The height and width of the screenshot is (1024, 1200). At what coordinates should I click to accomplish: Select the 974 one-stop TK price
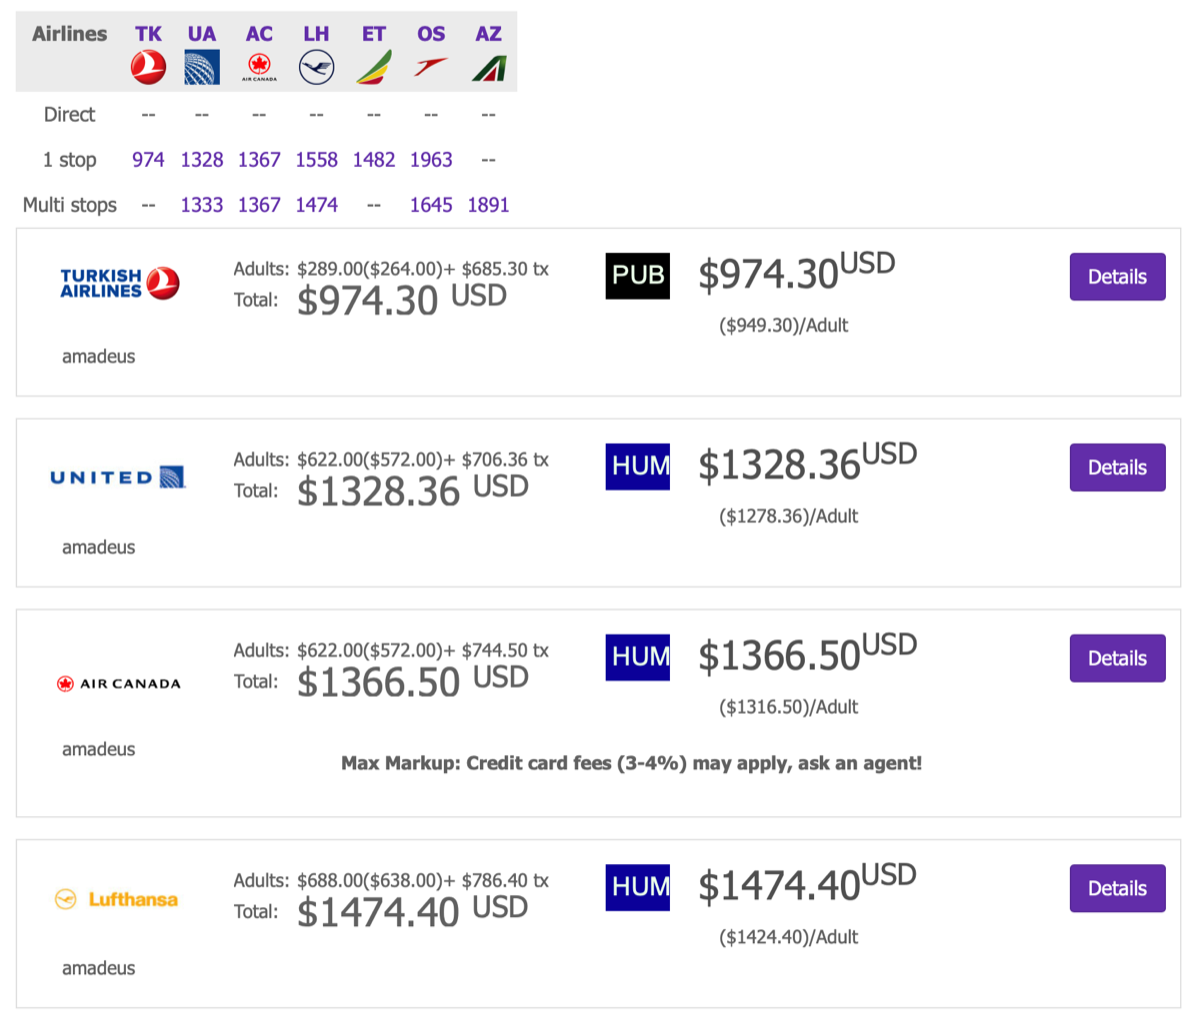coord(148,160)
